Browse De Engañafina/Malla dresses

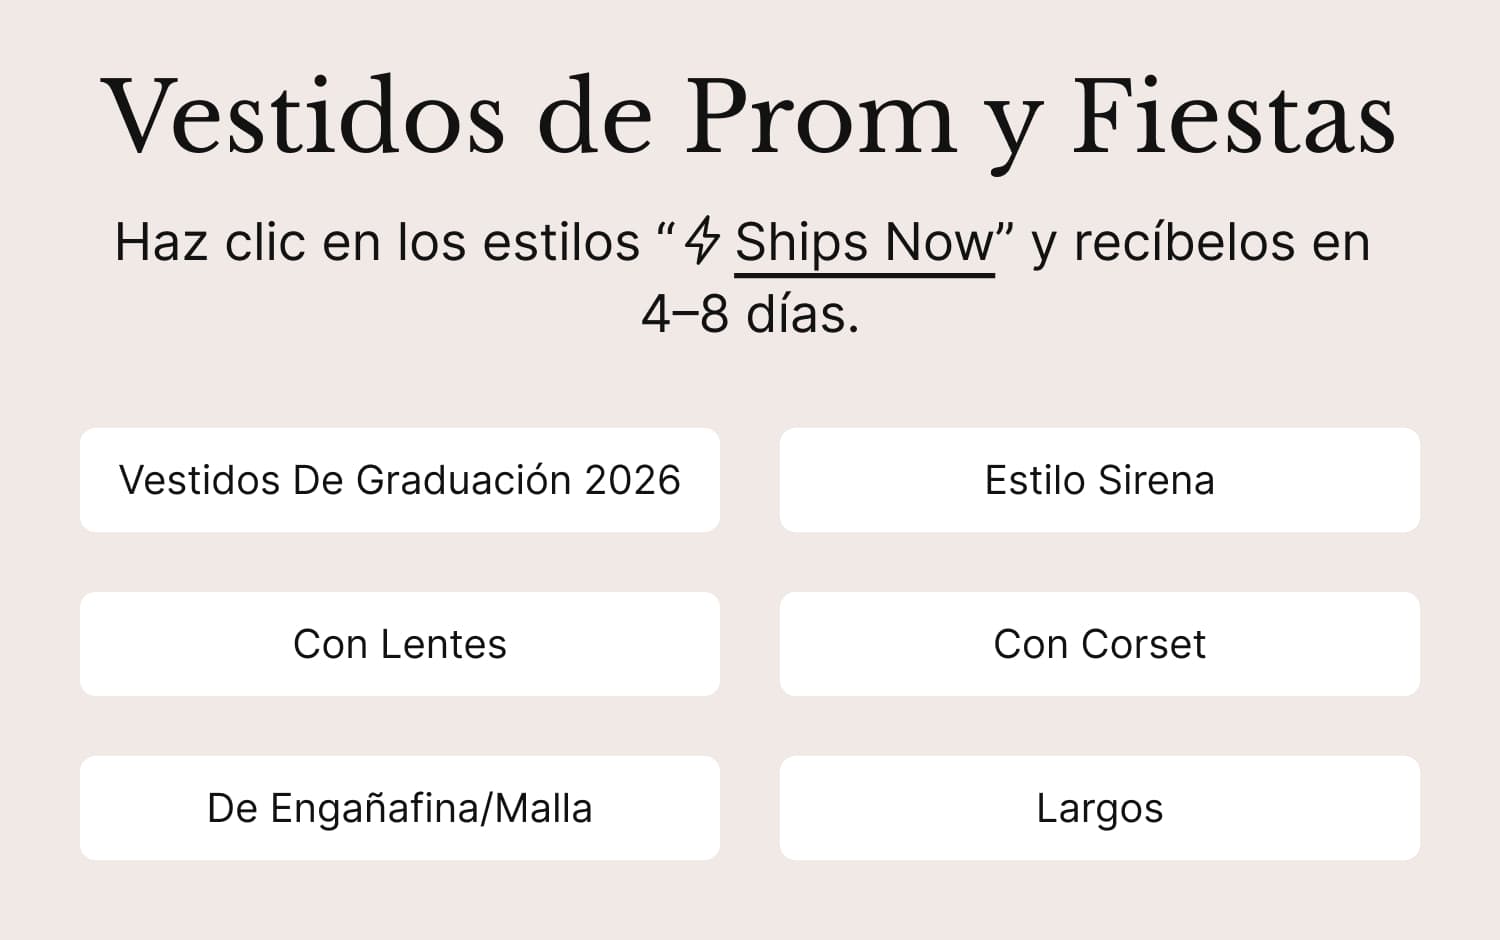point(400,808)
